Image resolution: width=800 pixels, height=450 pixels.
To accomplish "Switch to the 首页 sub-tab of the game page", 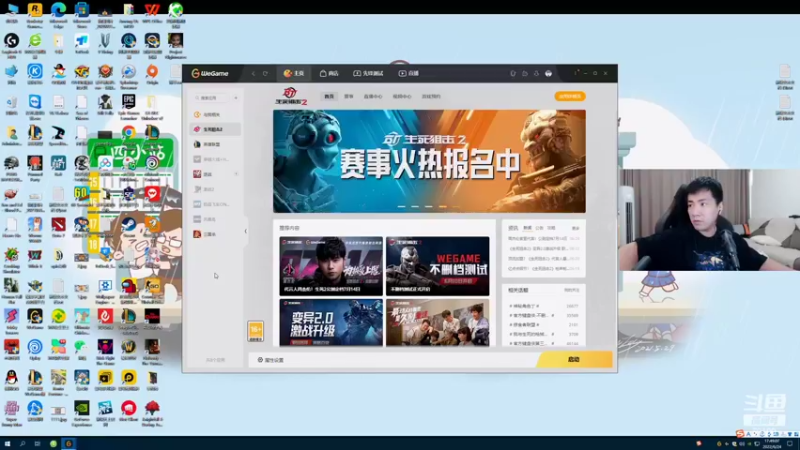I will pos(329,96).
